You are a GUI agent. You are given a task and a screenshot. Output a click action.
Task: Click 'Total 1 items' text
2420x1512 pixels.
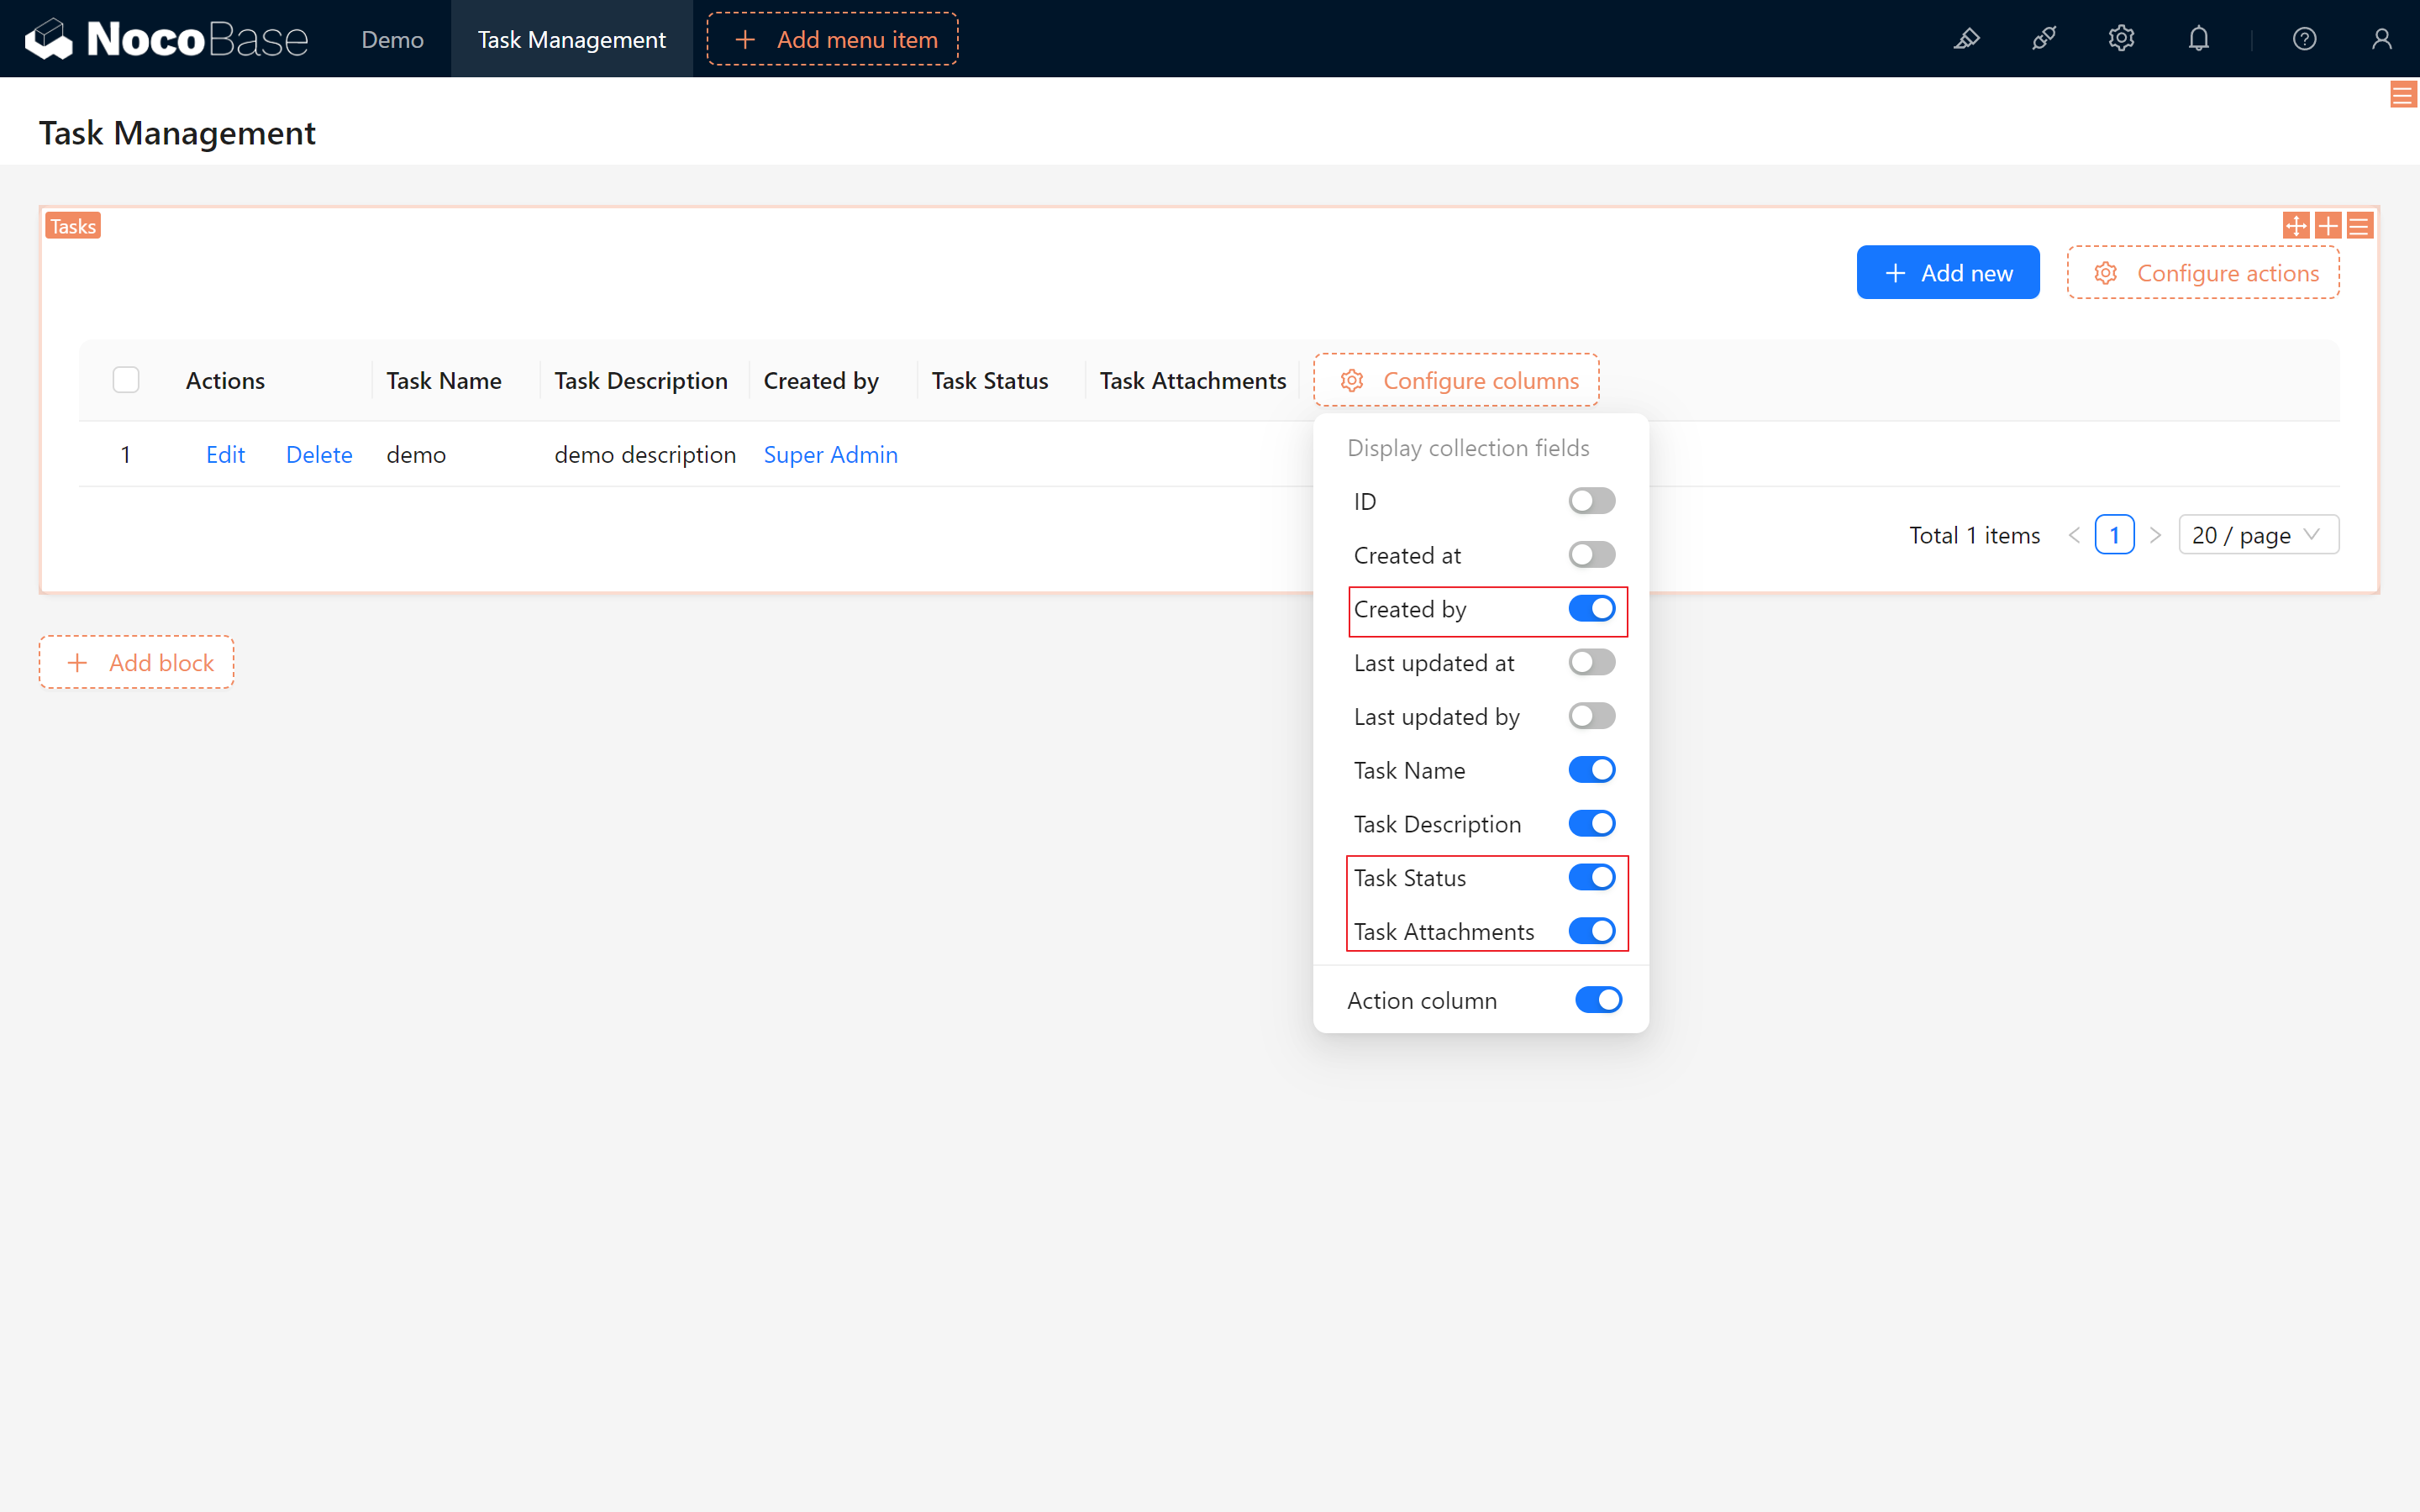click(1974, 535)
